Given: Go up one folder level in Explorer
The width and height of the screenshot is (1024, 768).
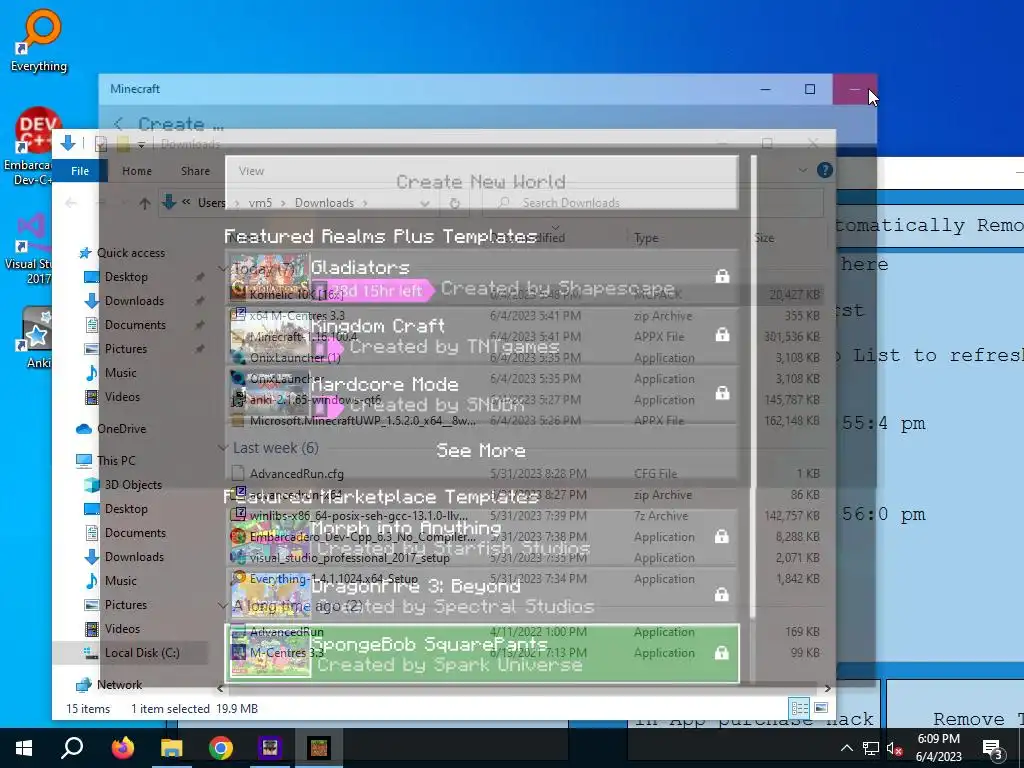Looking at the screenshot, I should point(145,203).
